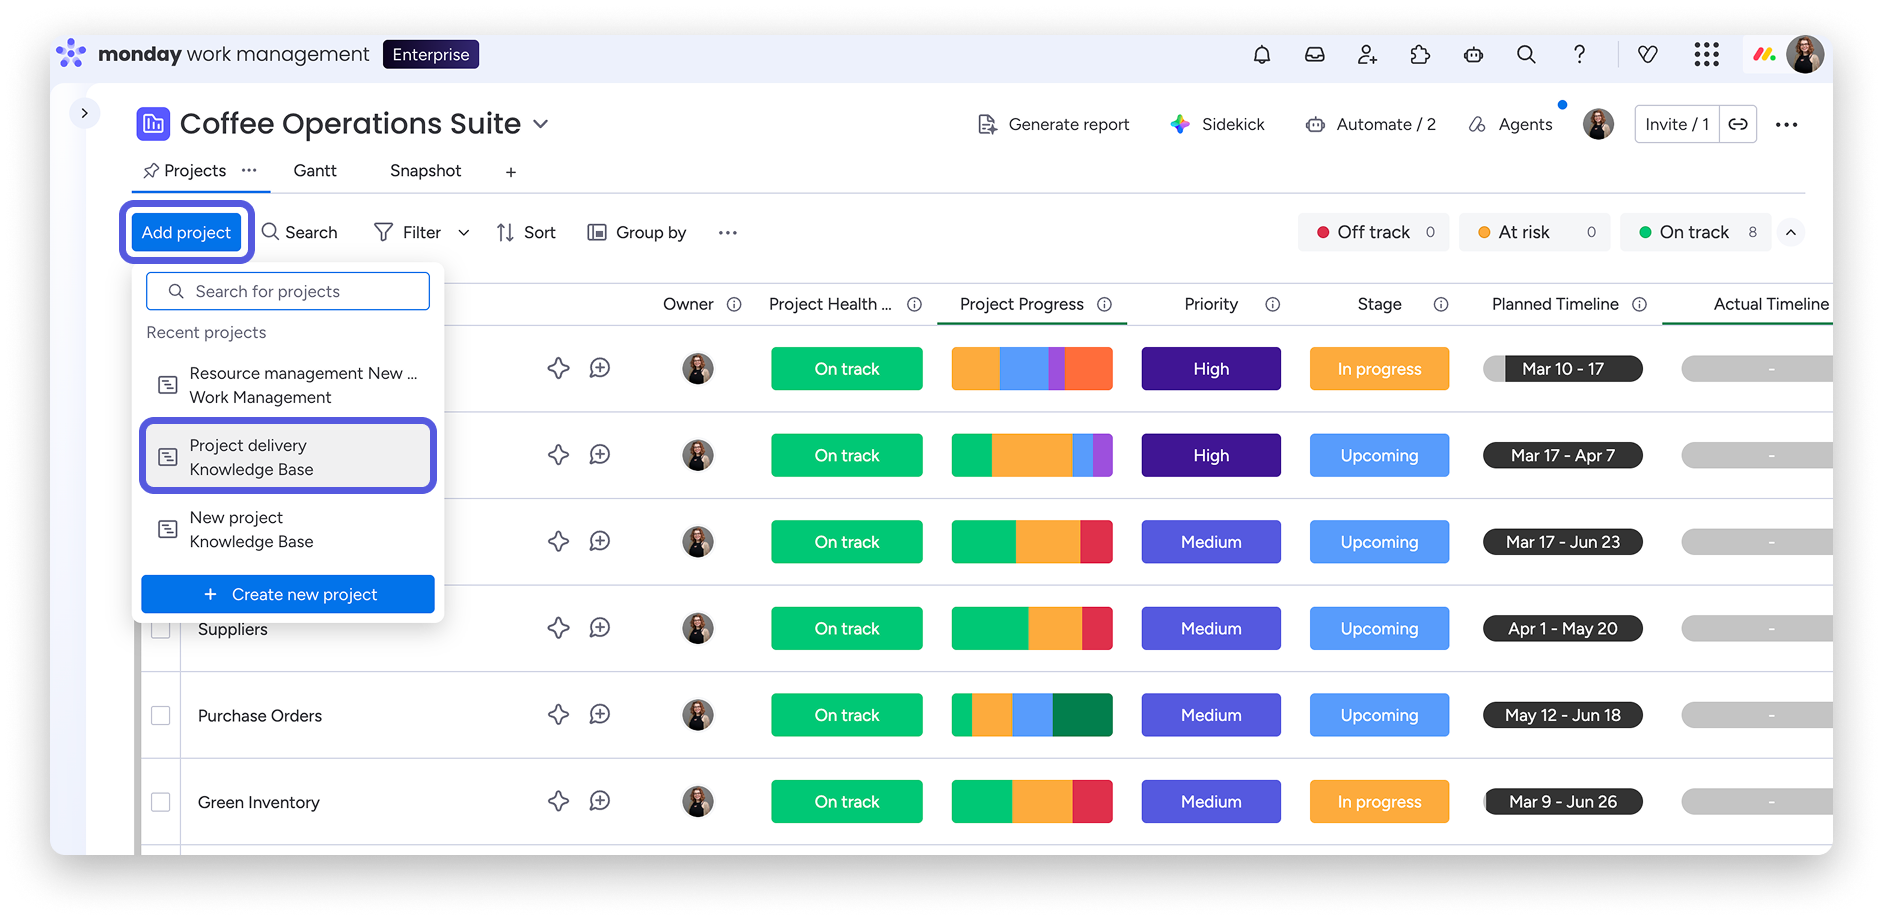Toggle the Off track health filter
The width and height of the screenshot is (1883, 920).
pos(1374,232)
